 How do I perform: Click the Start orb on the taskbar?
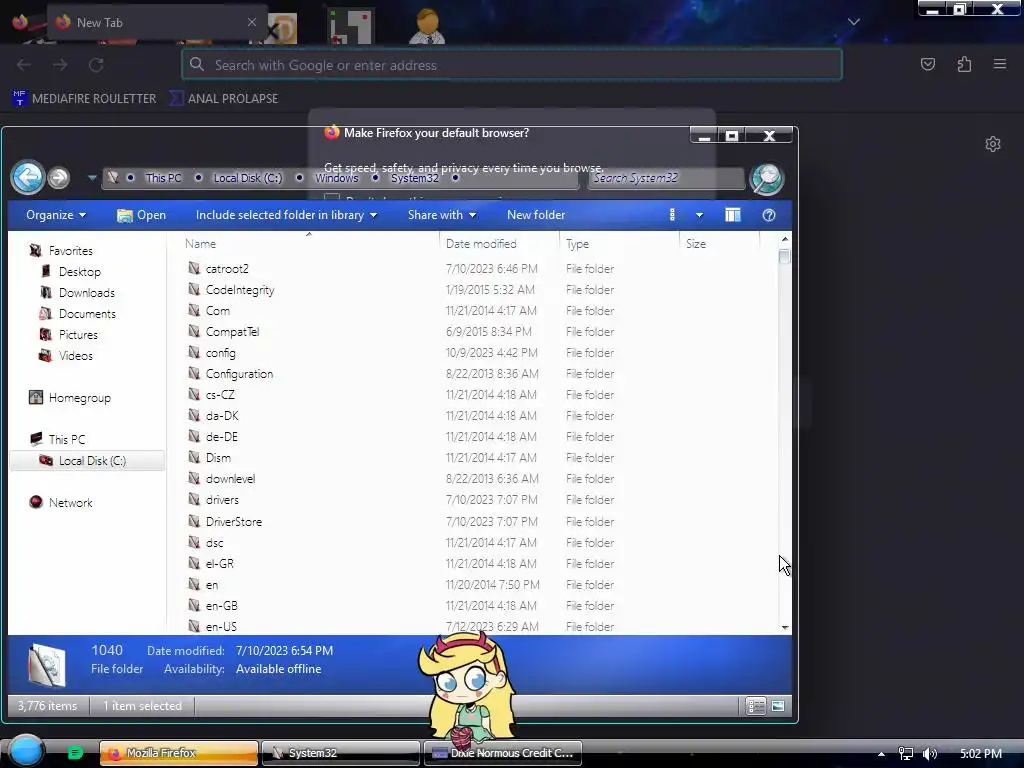pos(25,751)
